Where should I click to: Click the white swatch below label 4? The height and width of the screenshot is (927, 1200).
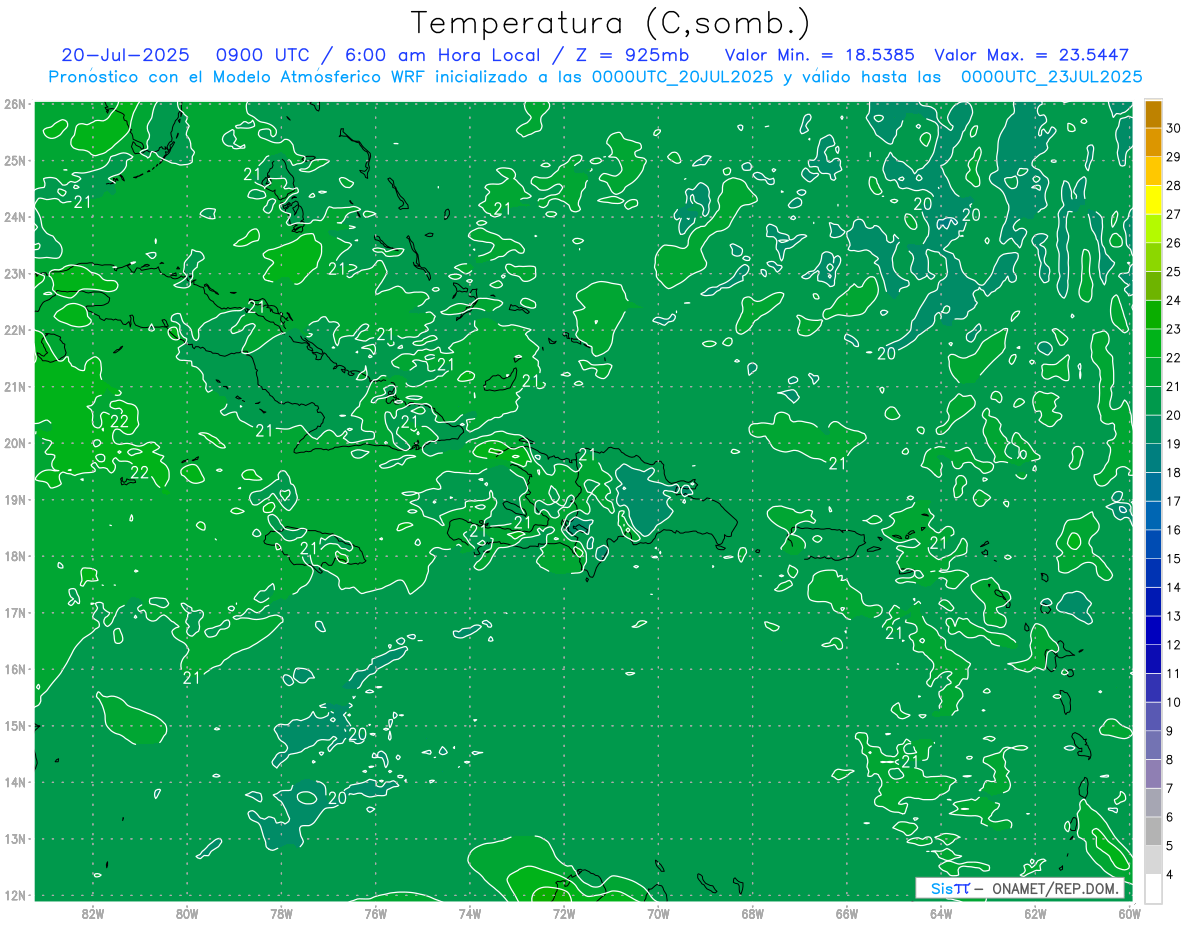pyautogui.click(x=1153, y=888)
